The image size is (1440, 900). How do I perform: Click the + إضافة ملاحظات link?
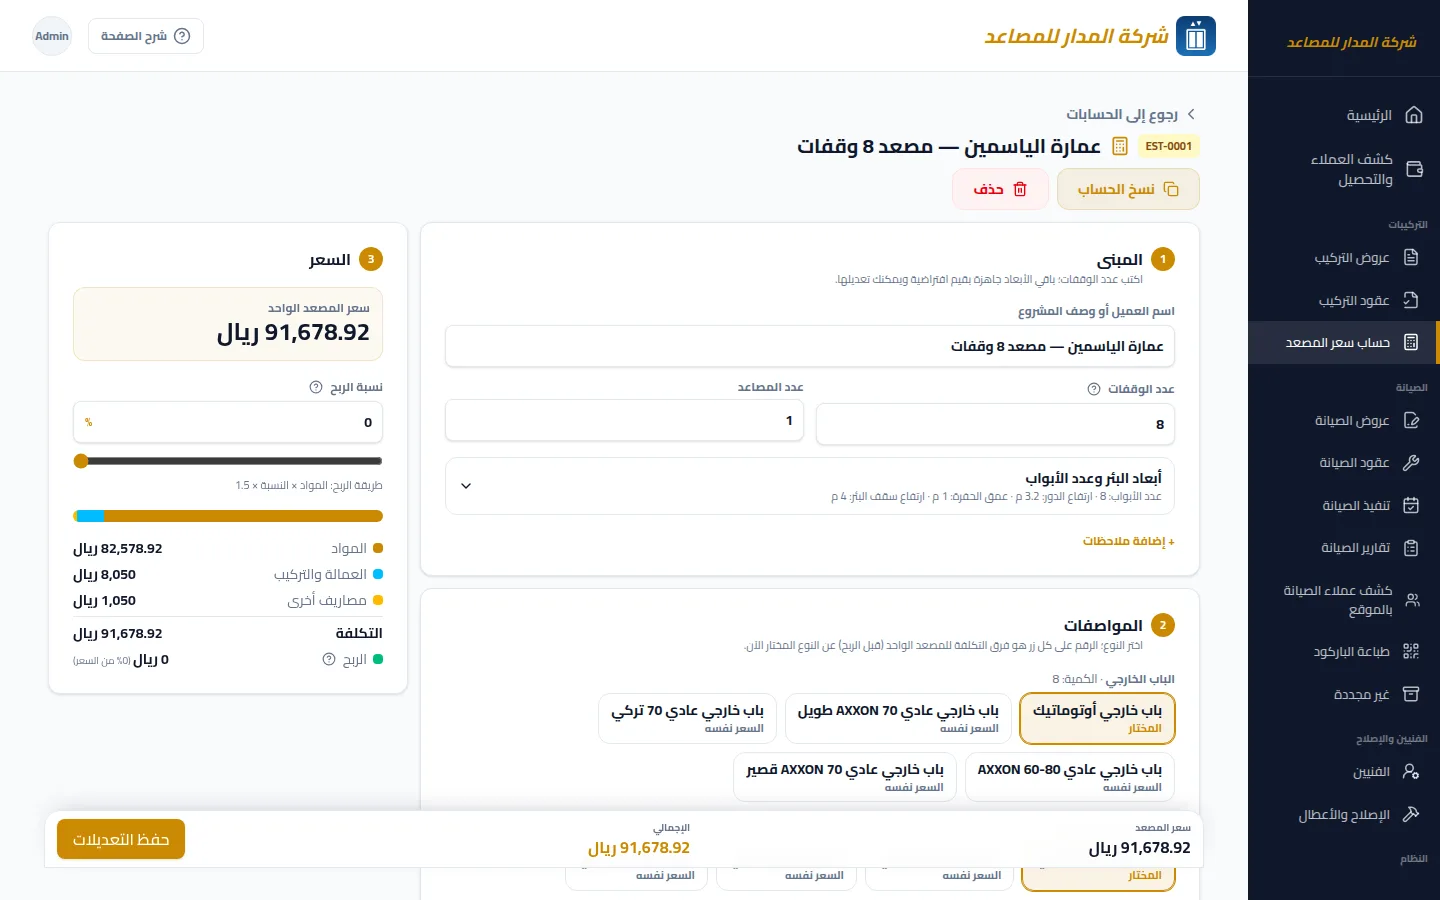click(x=1128, y=541)
